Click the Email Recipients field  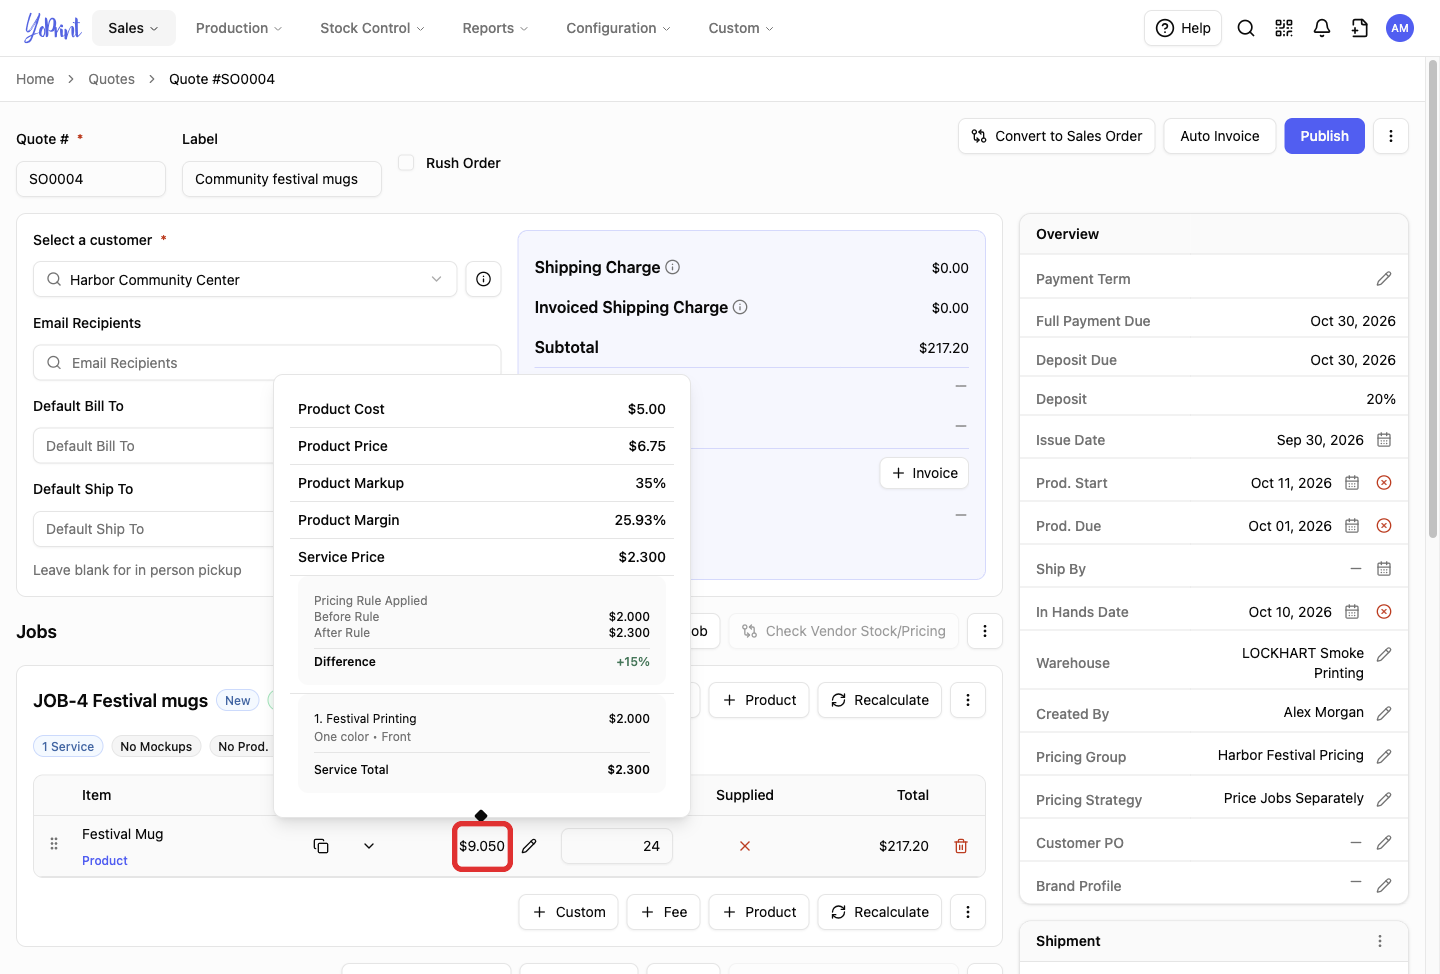(267, 363)
